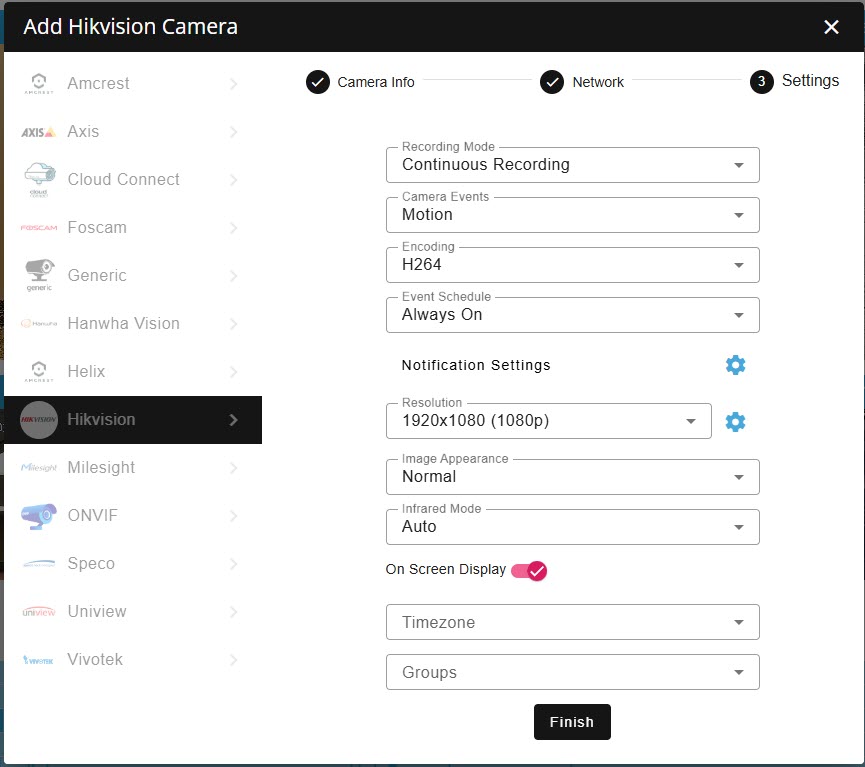
Task: Select the Generic camera icon
Action: click(x=39, y=274)
